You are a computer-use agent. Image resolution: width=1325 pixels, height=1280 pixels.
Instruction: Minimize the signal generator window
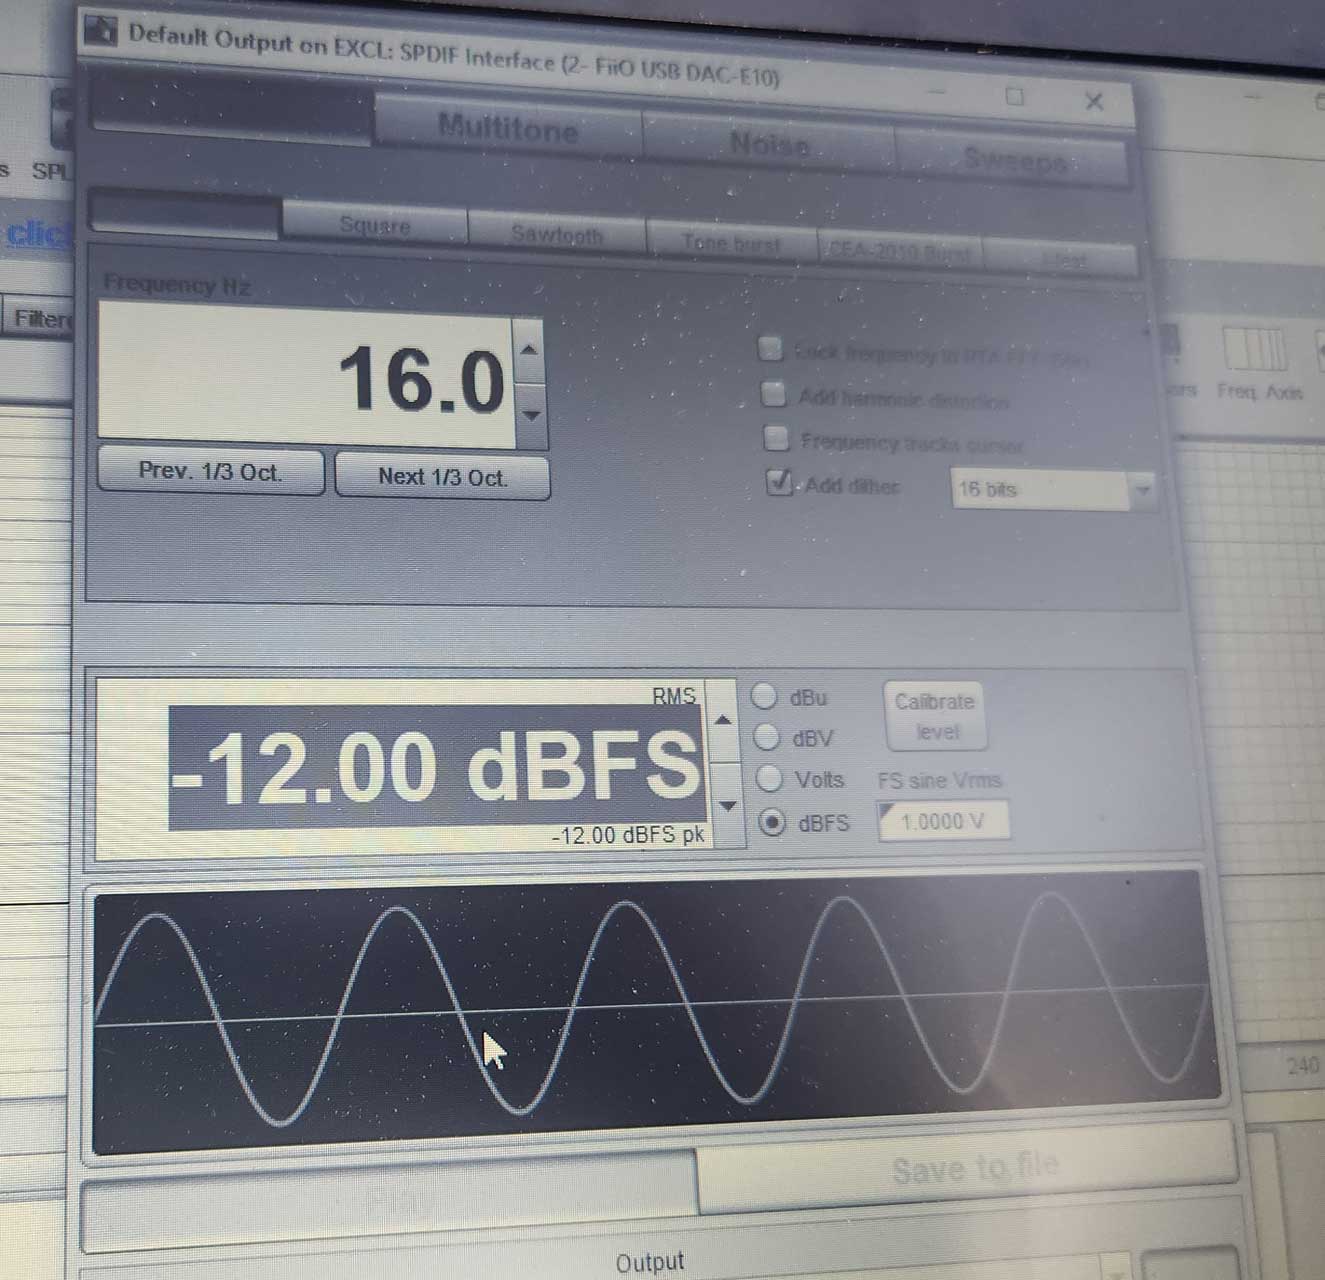(937, 91)
